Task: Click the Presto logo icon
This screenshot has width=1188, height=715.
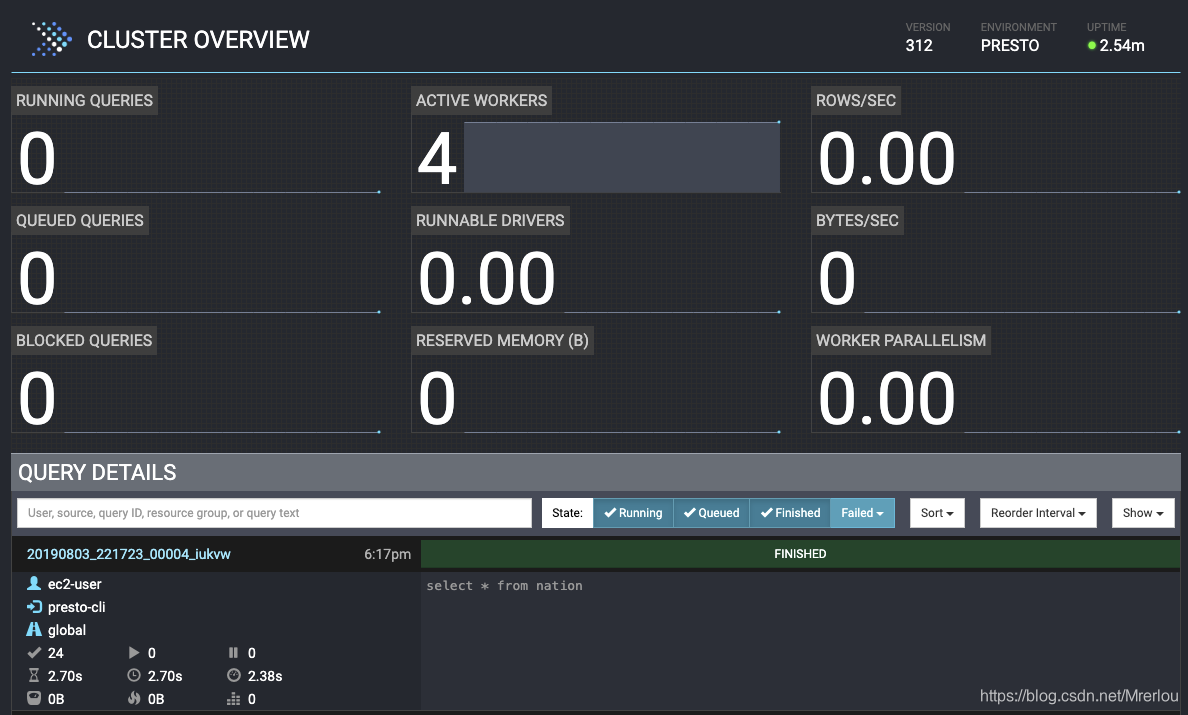Action: click(x=51, y=39)
